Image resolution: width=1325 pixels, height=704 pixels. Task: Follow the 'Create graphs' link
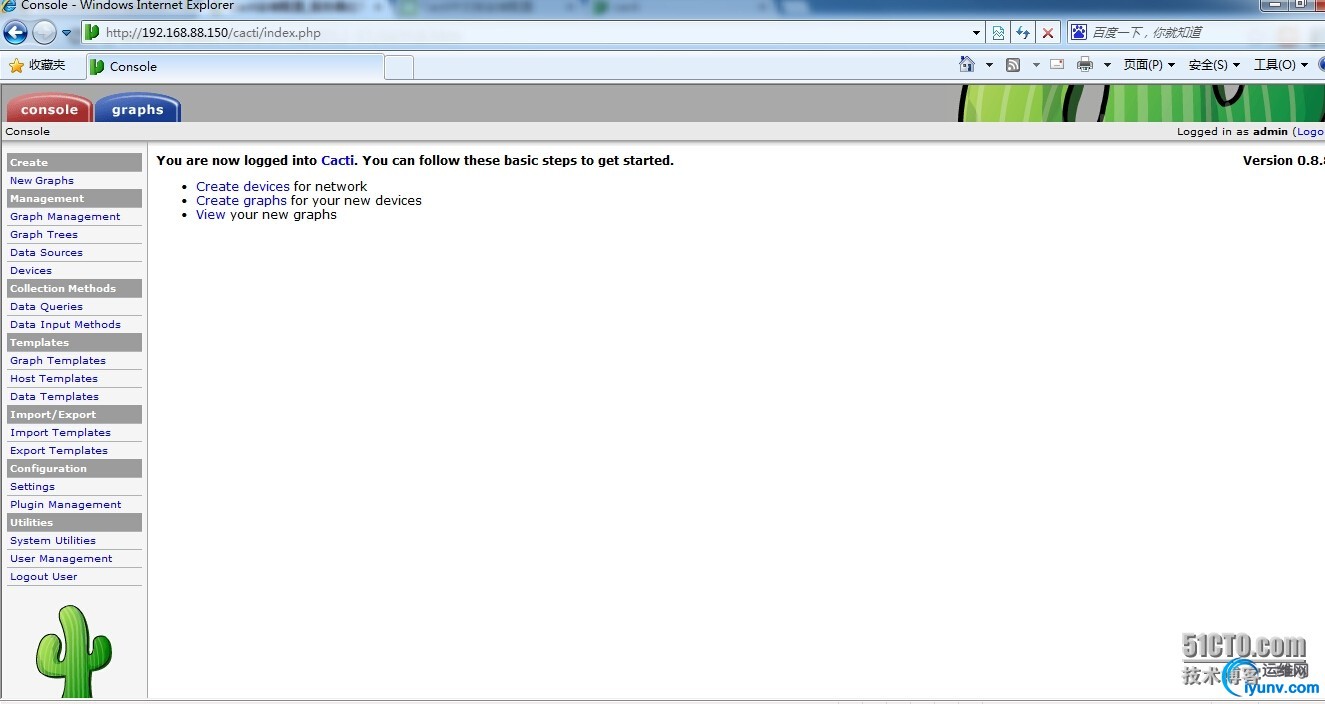coord(241,201)
